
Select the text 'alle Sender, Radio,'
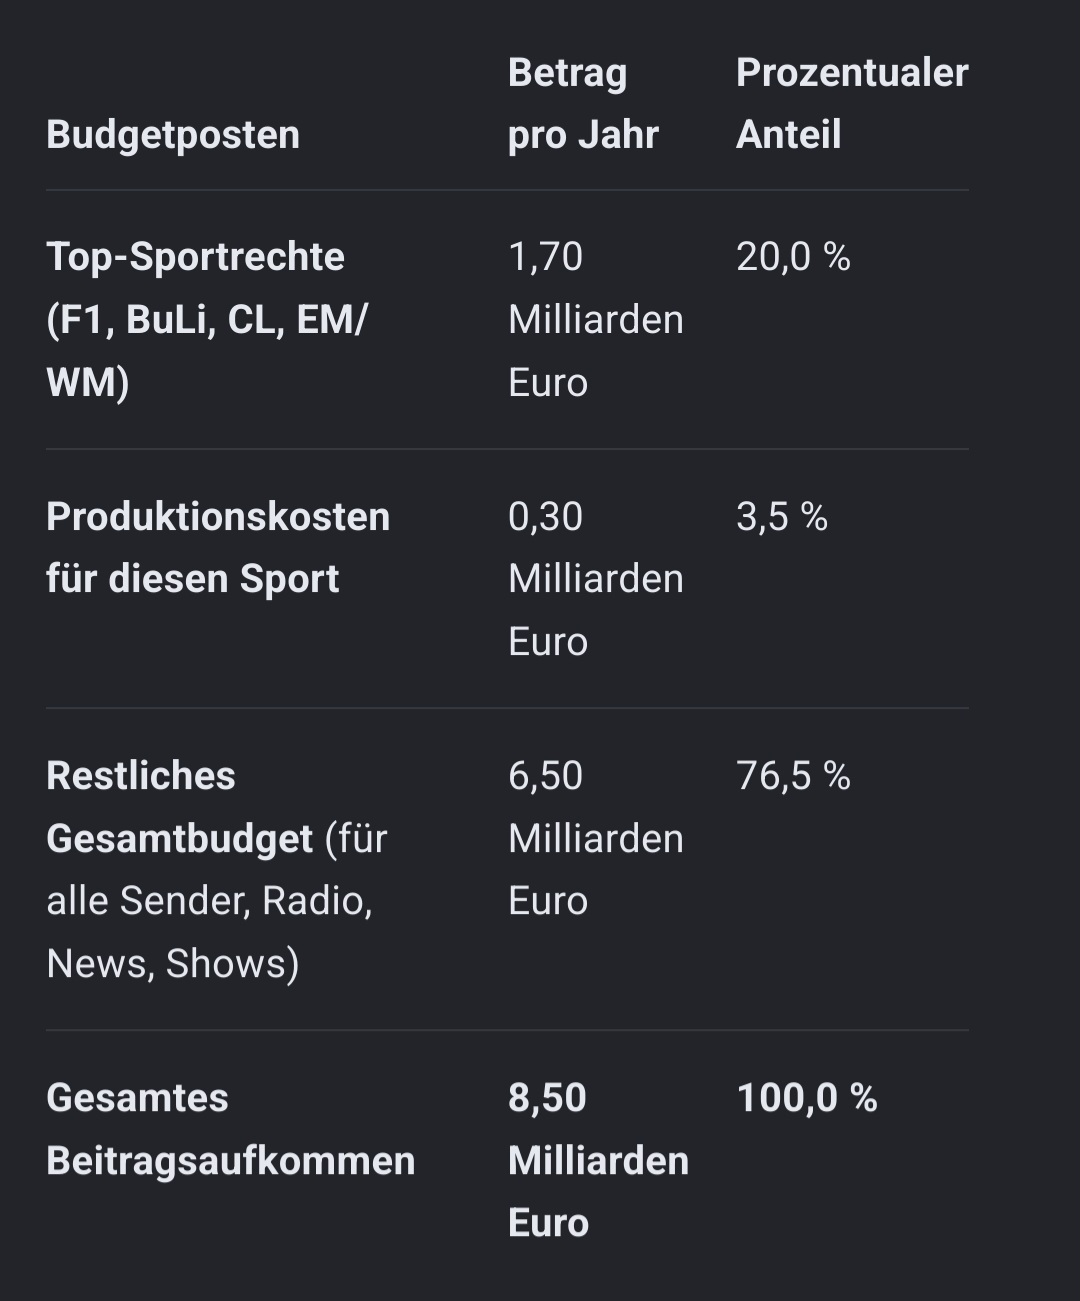209,901
